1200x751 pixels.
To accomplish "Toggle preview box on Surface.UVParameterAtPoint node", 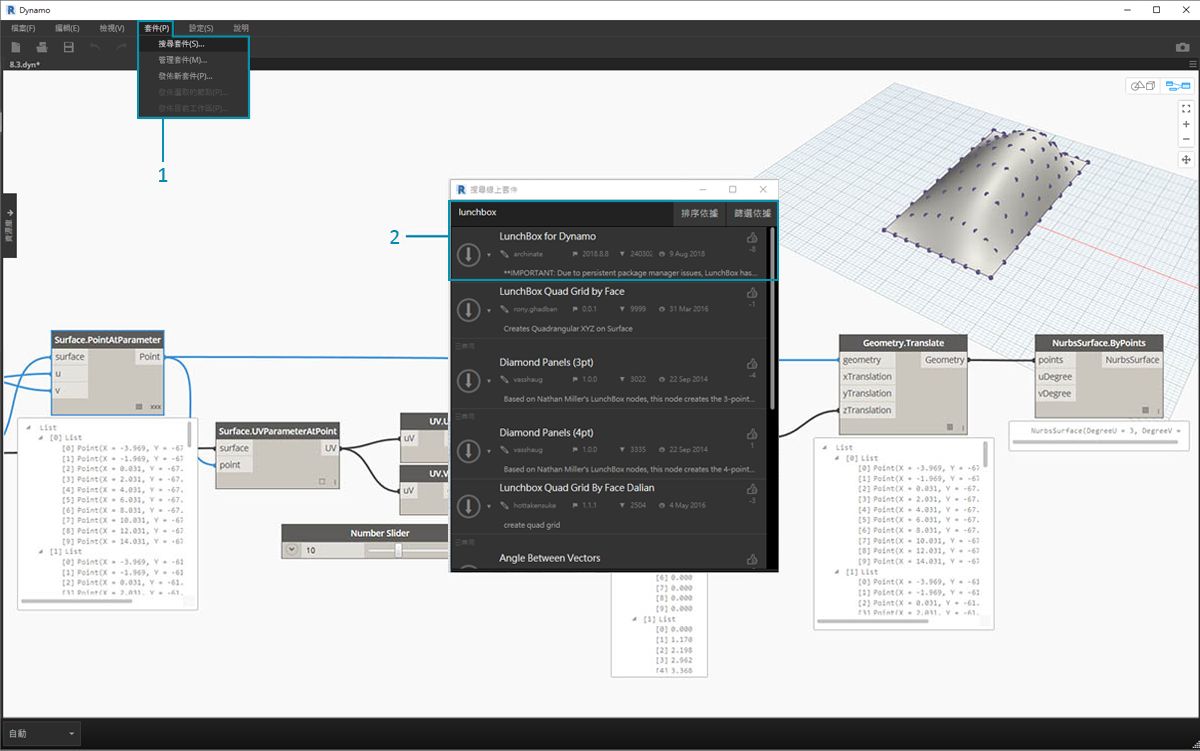I will click(x=323, y=482).
